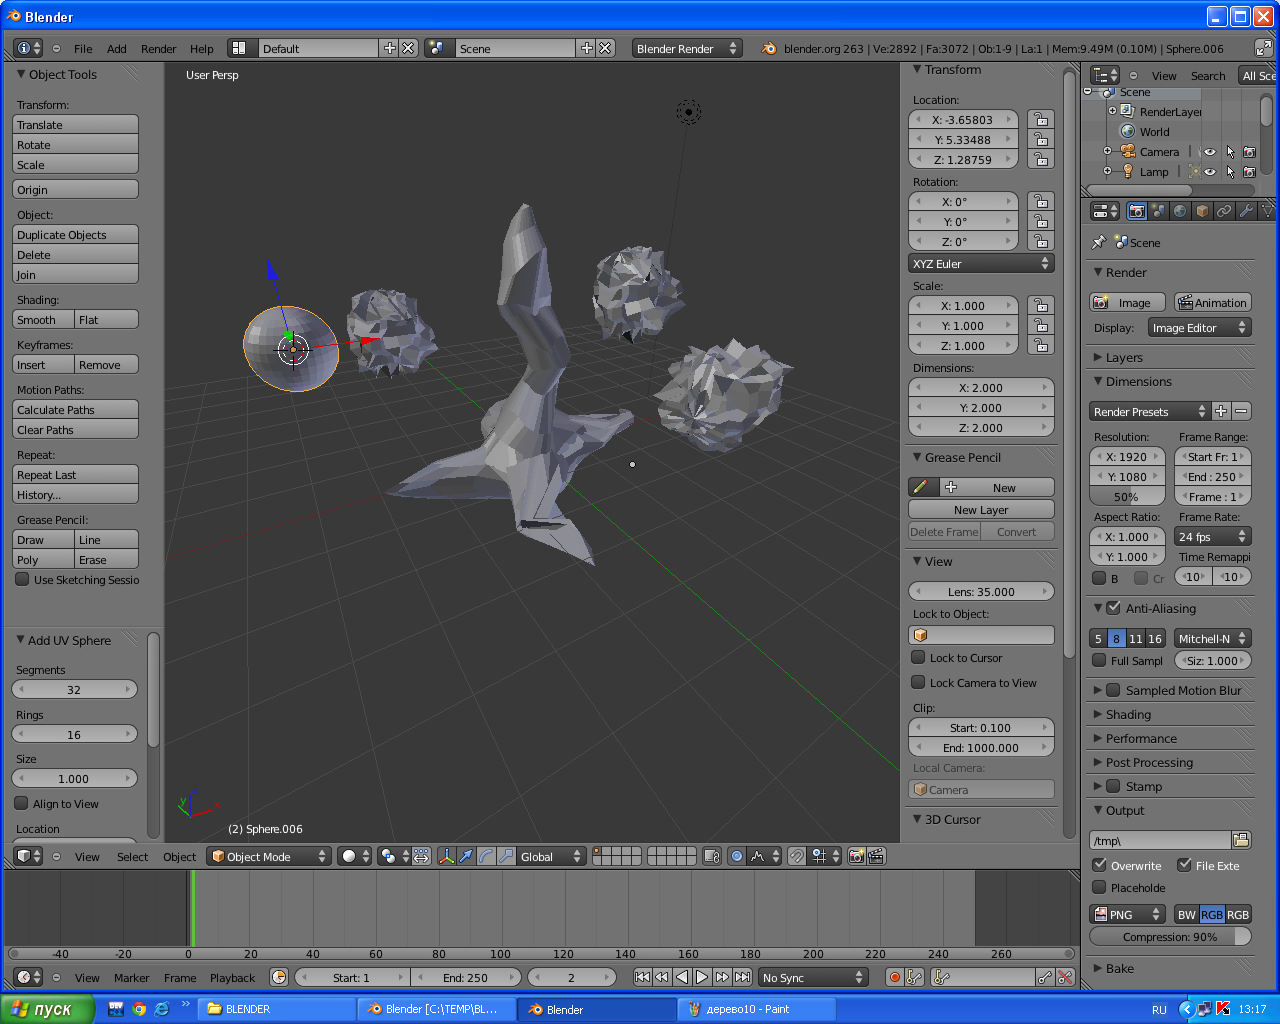Hide the Lamp object using eye icon
1280x1024 pixels.
(x=1210, y=172)
